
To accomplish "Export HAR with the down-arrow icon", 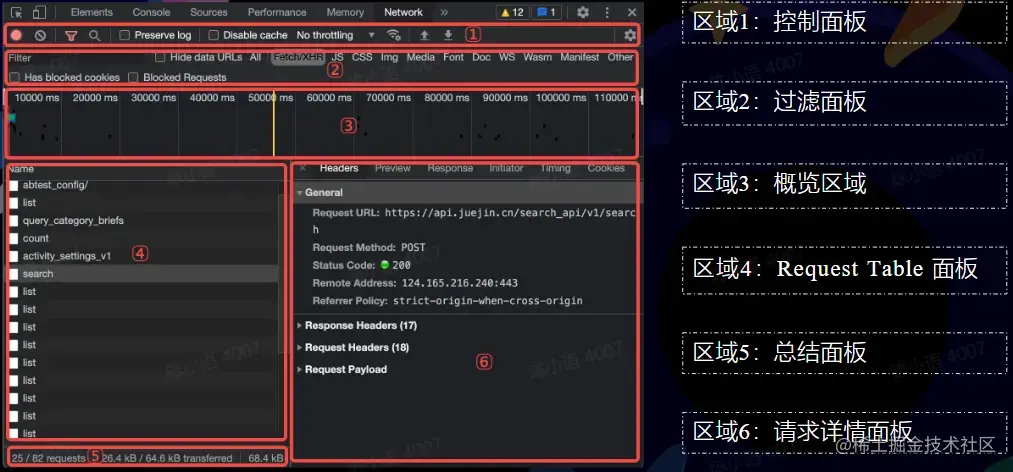I will click(448, 36).
